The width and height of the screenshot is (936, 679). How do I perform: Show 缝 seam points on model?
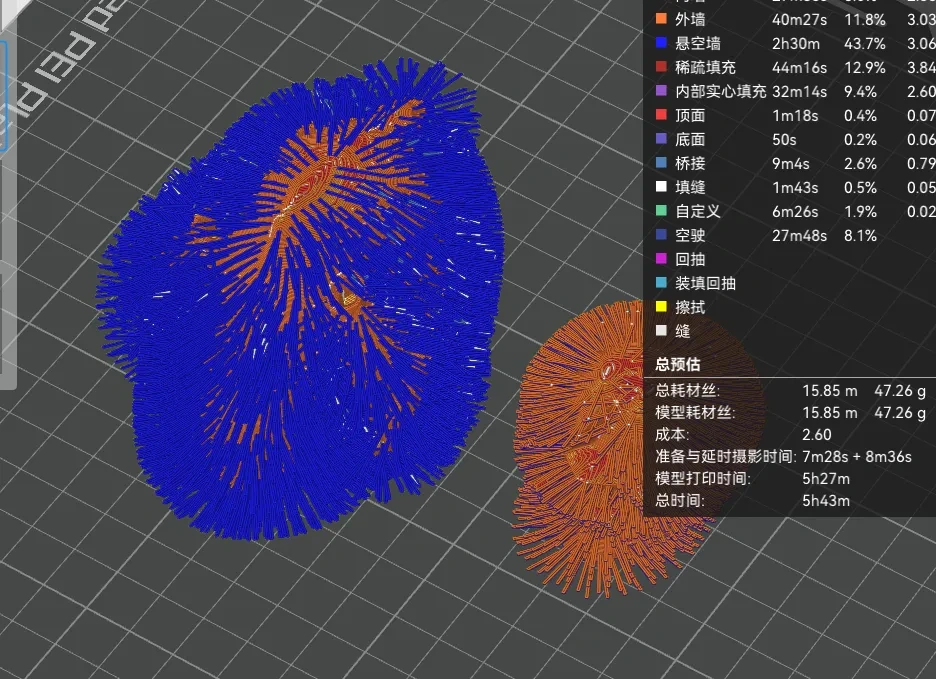(682, 331)
